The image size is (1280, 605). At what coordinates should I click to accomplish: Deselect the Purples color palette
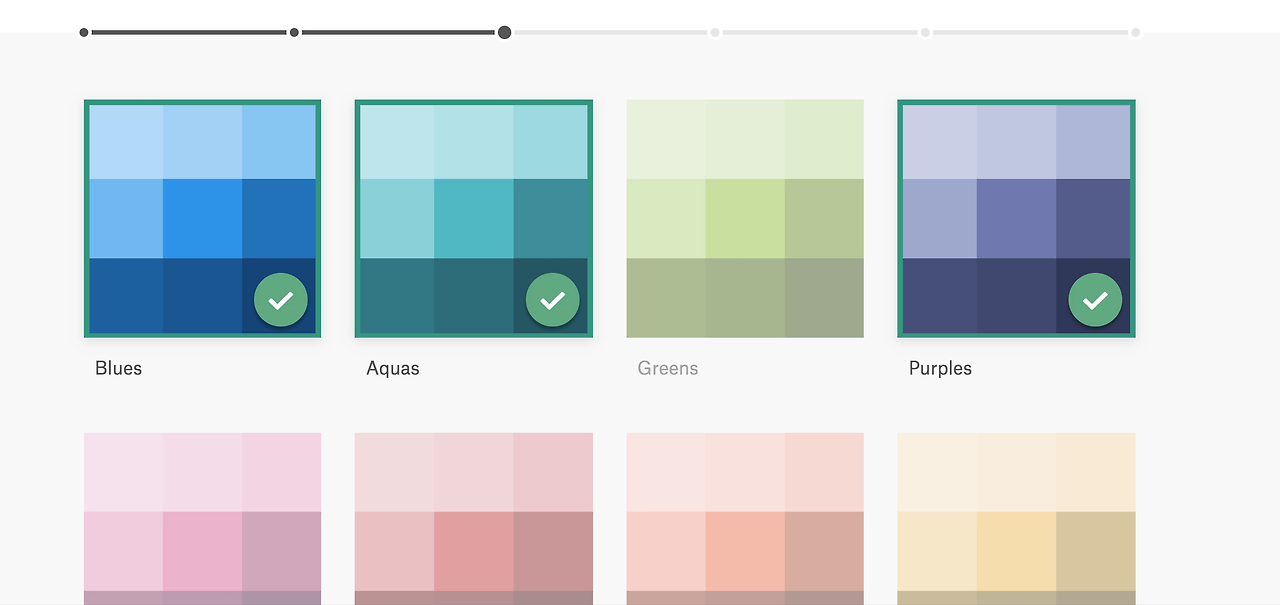pyautogui.click(x=1016, y=218)
